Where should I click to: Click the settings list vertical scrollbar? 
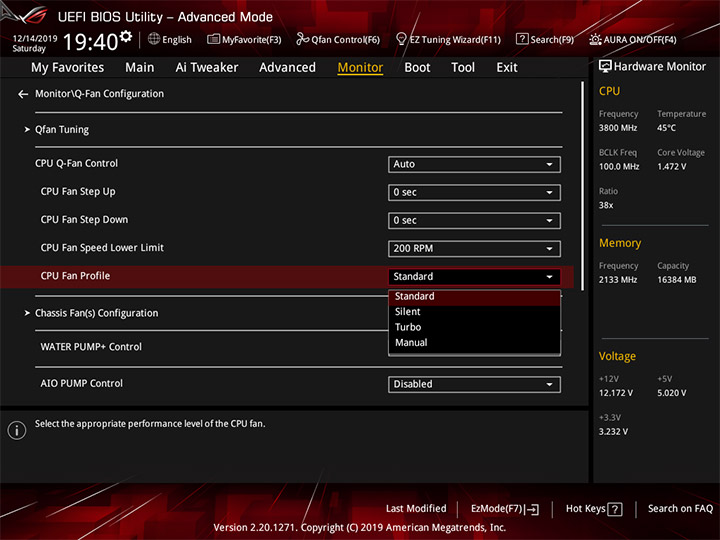[583, 186]
